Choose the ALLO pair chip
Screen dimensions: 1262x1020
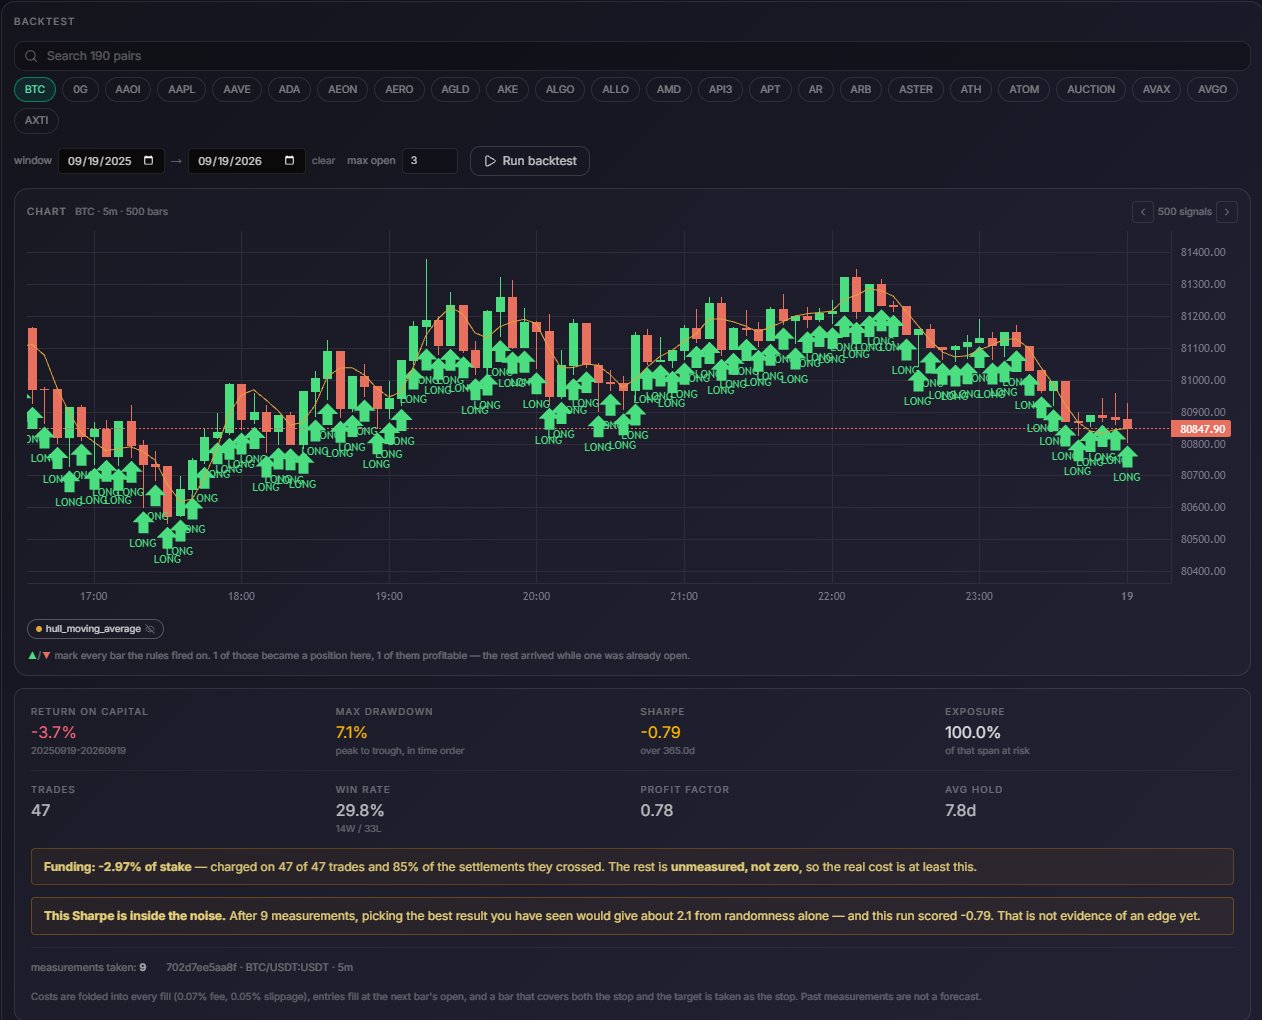616,89
